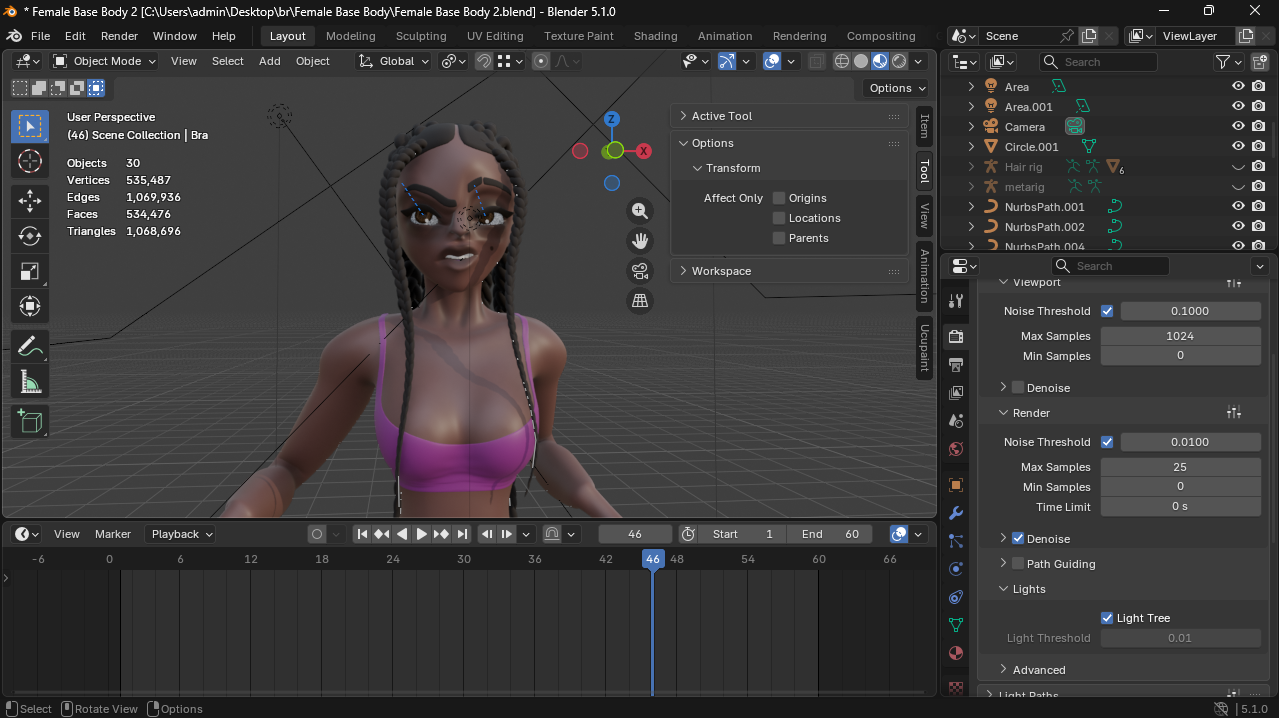
Task: Enable the Locations checkbox
Action: [779, 218]
